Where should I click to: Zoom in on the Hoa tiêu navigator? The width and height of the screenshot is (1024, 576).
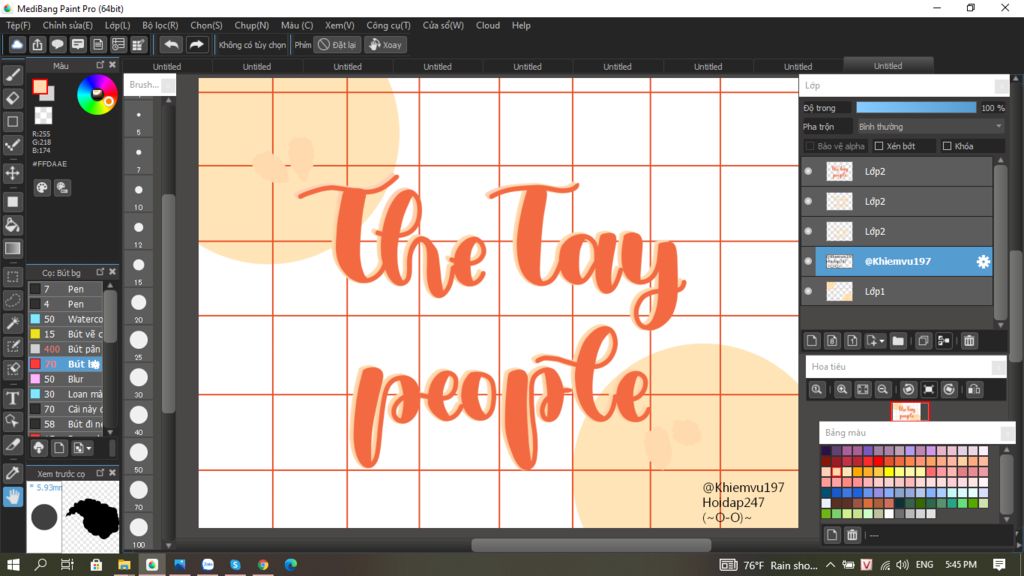tap(842, 389)
